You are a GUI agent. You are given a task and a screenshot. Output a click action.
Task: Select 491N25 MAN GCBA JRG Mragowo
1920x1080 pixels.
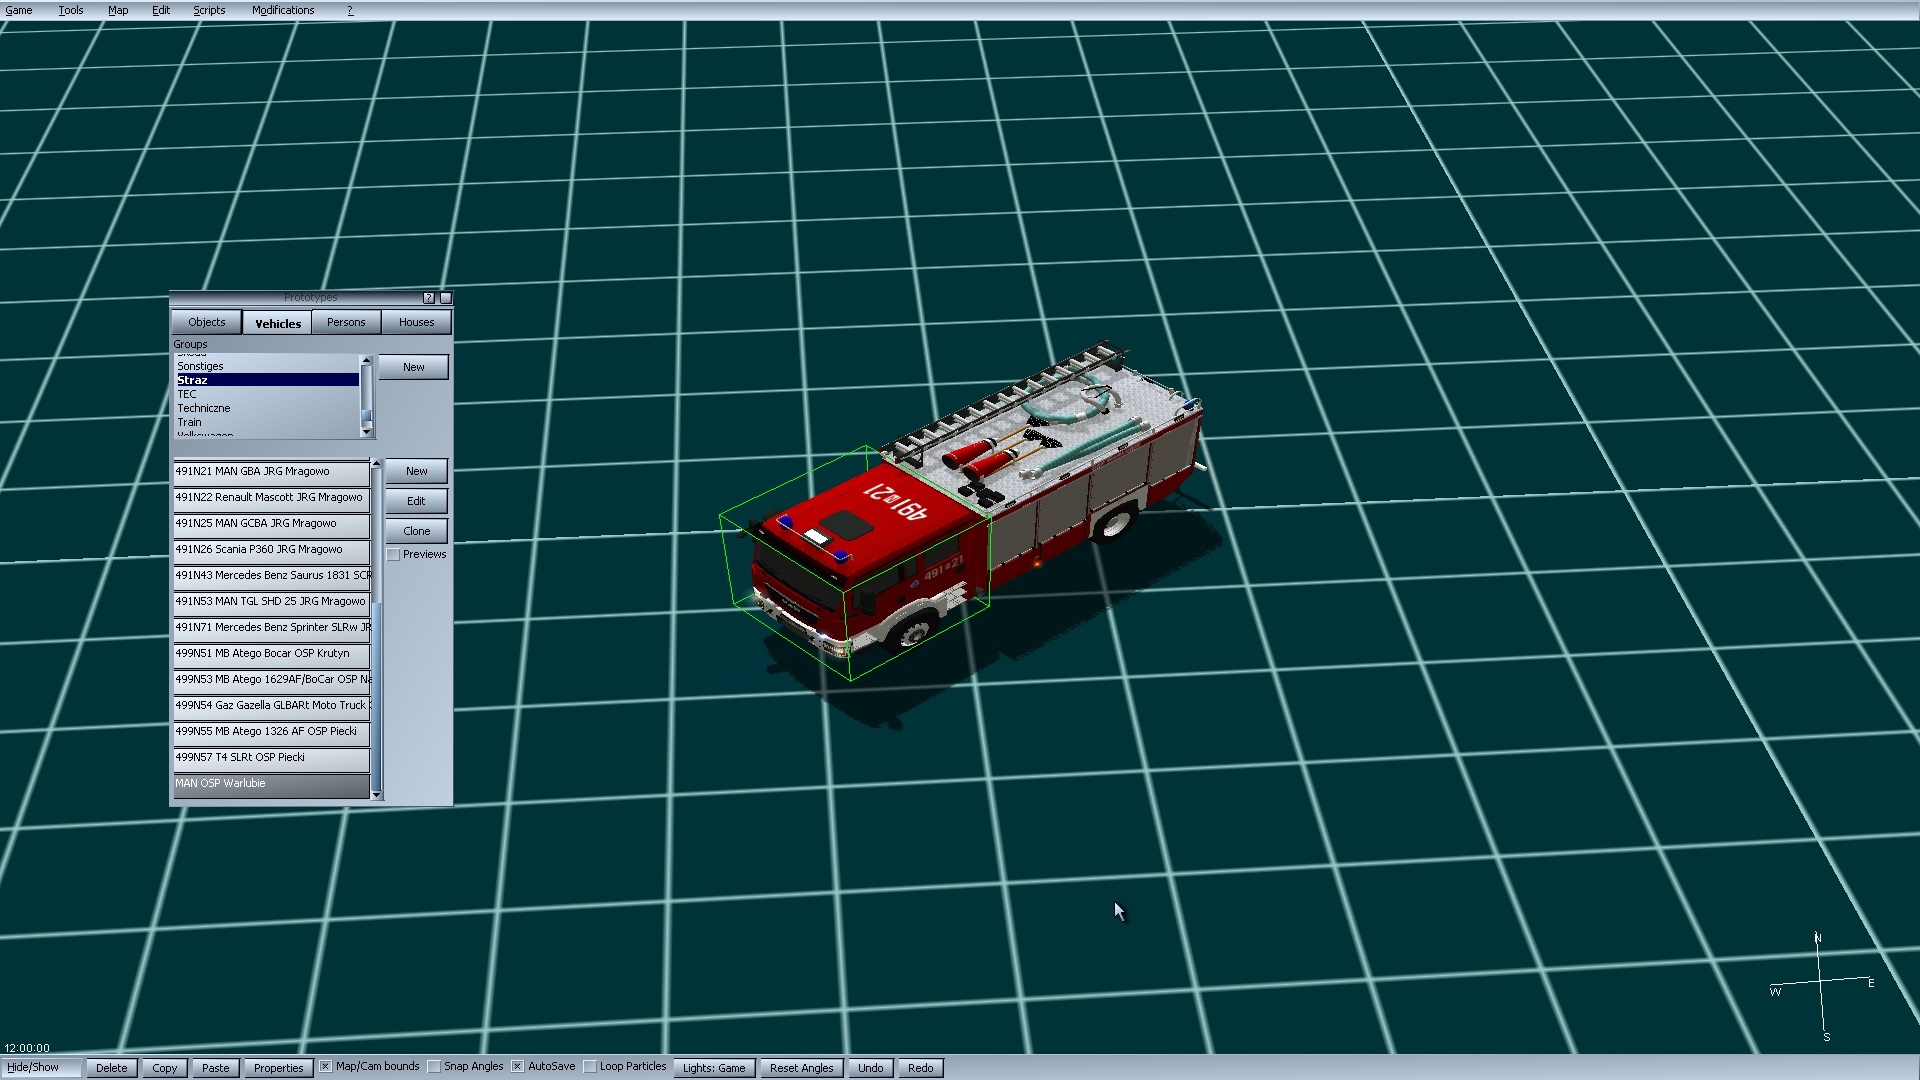[271, 524]
